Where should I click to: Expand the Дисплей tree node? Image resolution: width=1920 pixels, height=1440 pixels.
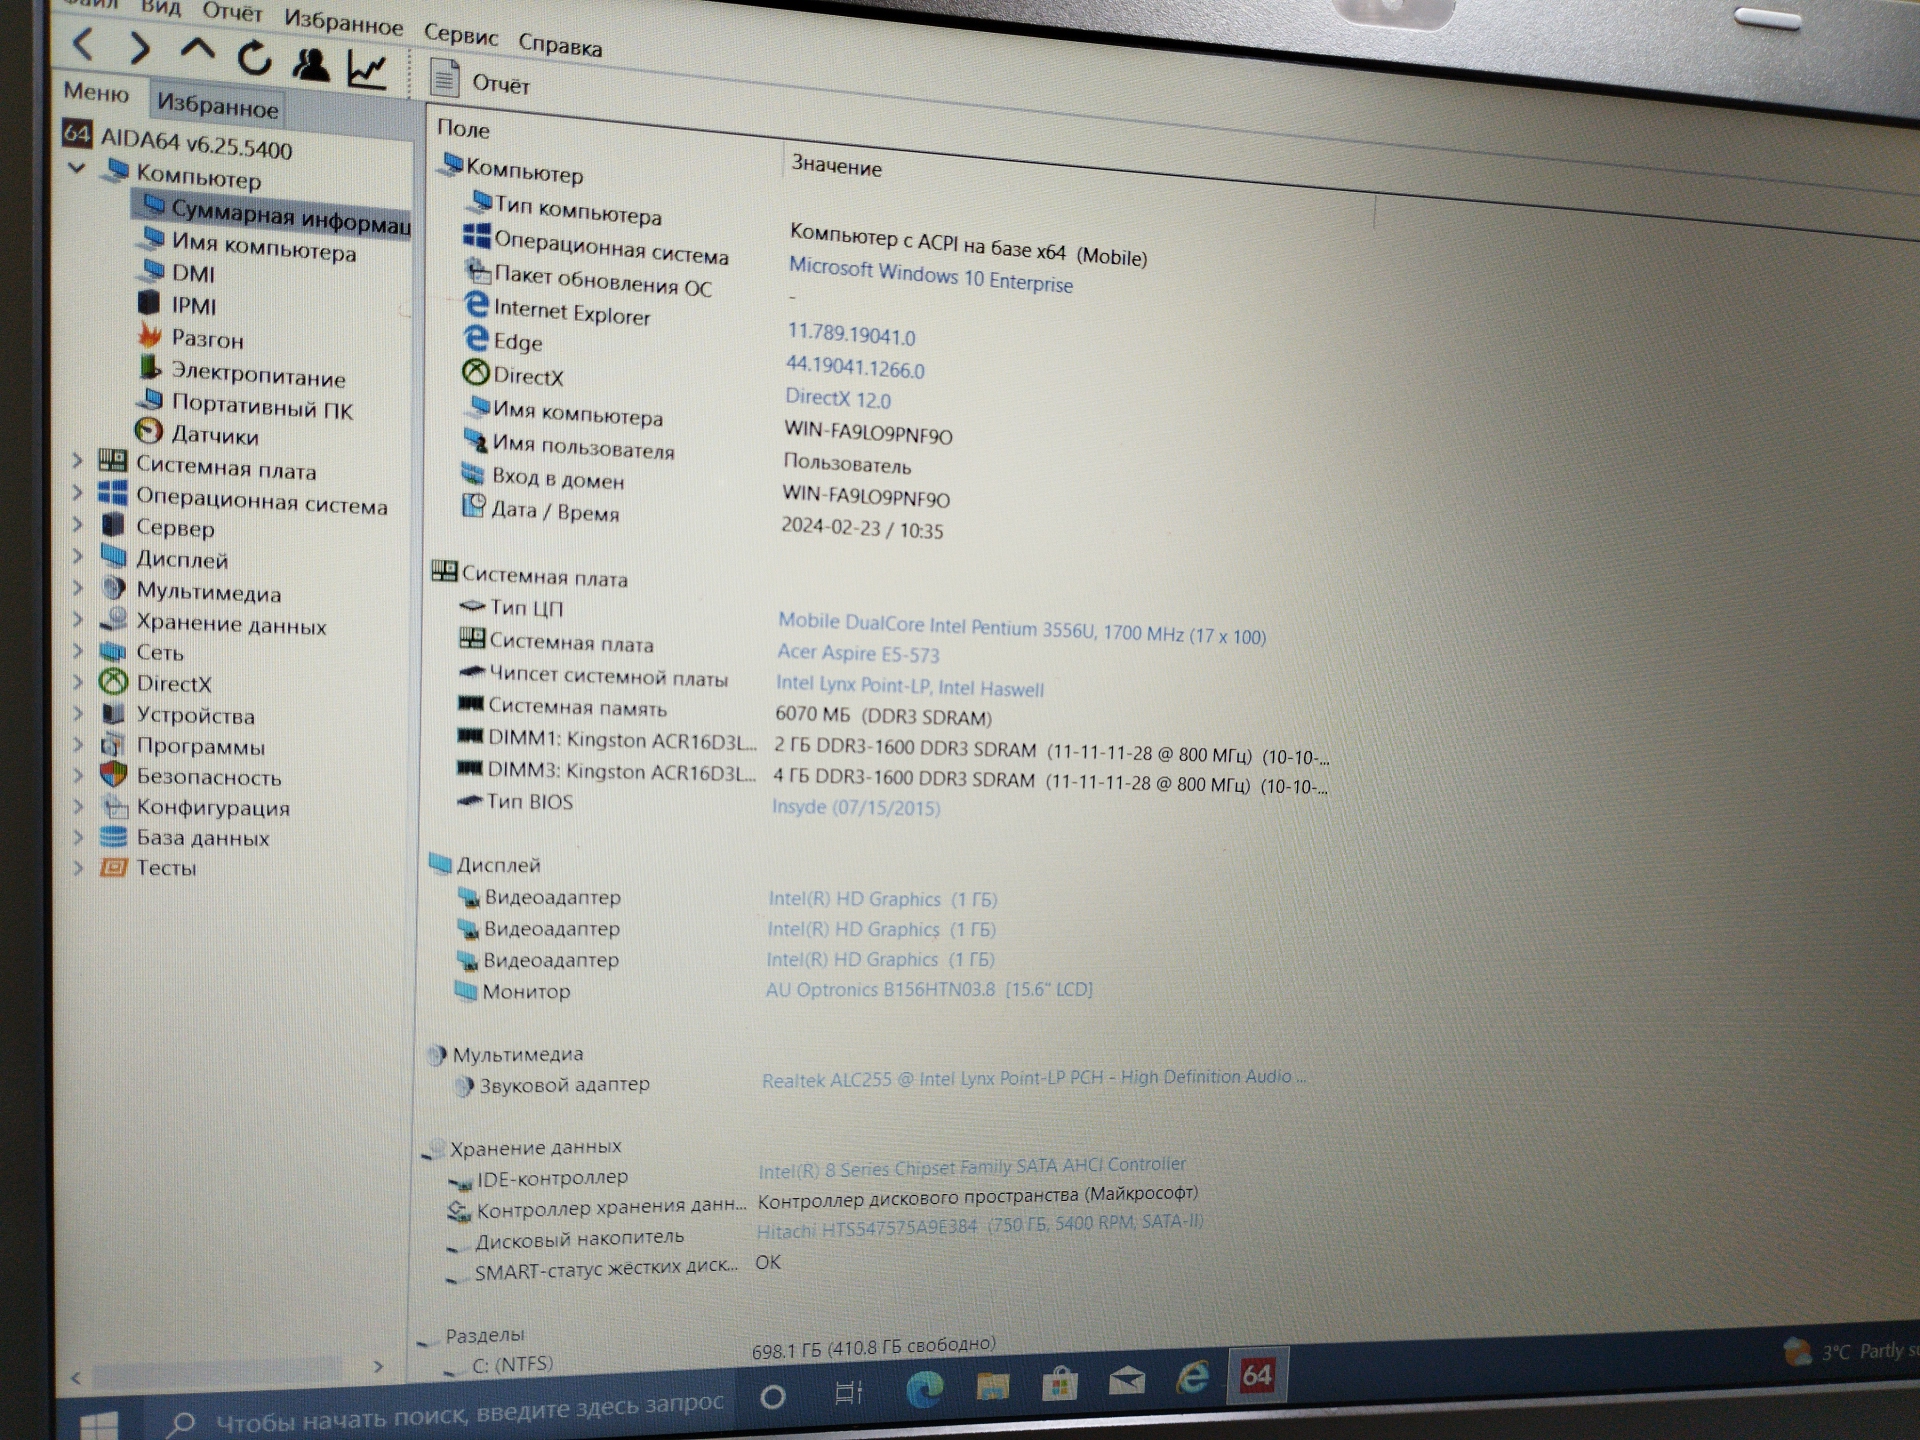point(78,556)
